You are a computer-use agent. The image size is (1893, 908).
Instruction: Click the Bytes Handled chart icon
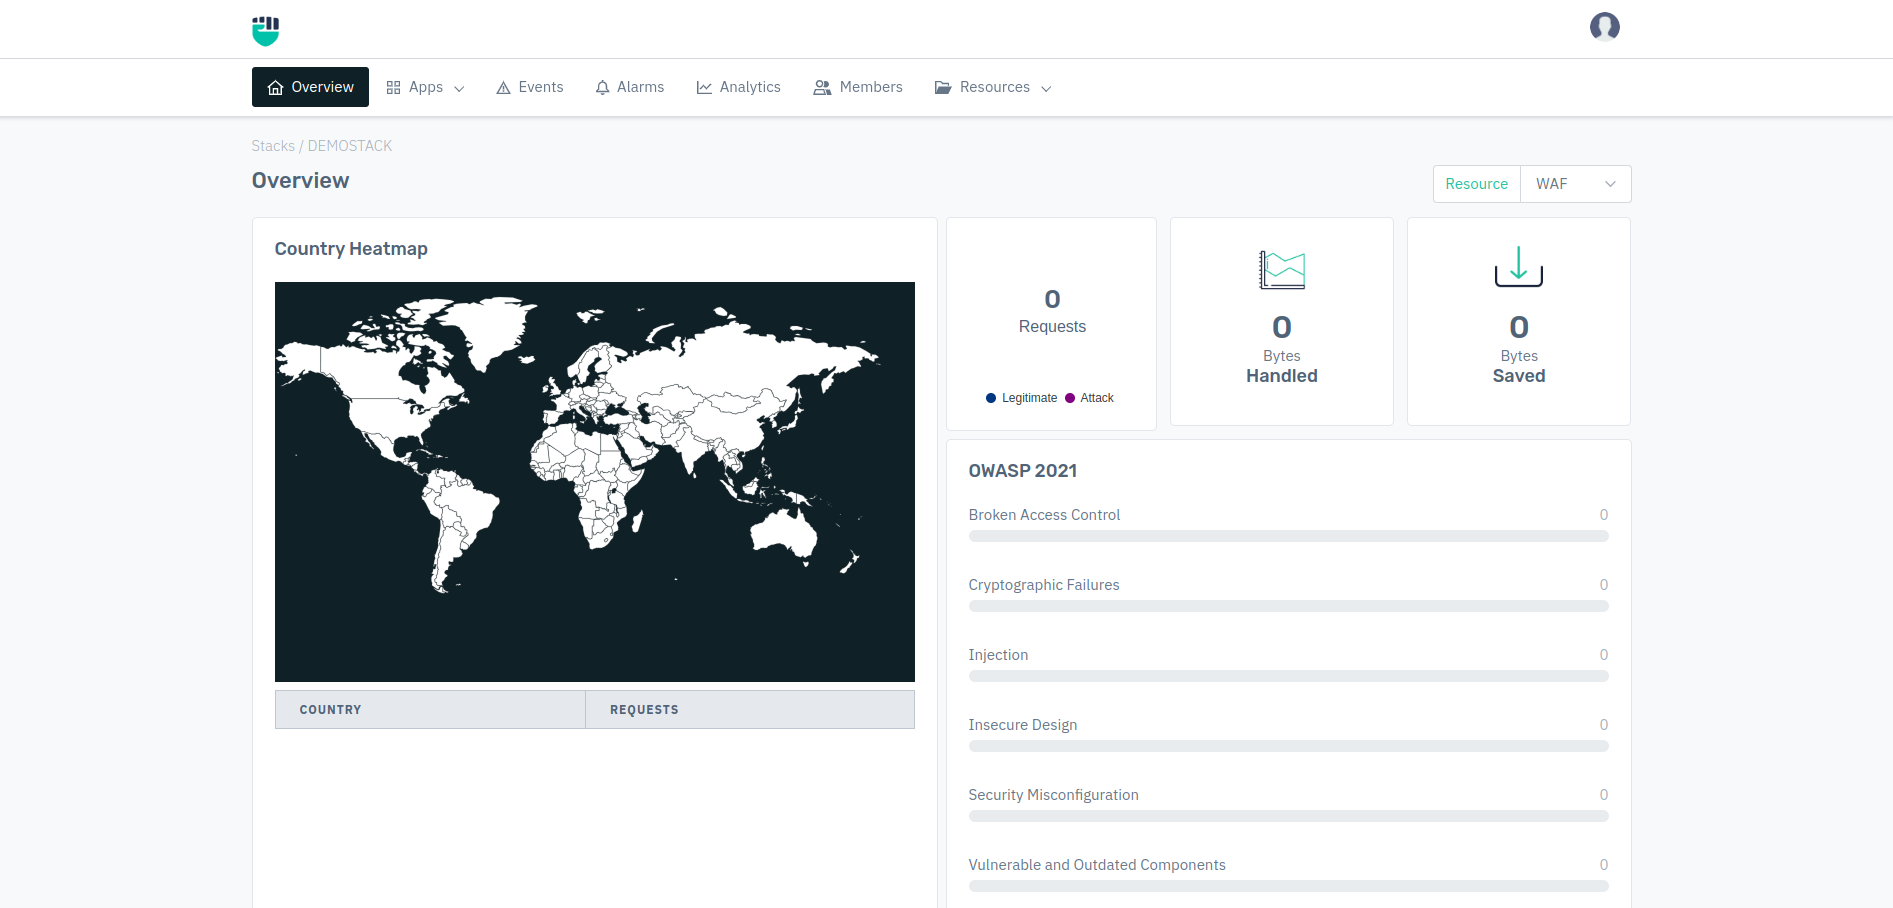[1281, 270]
